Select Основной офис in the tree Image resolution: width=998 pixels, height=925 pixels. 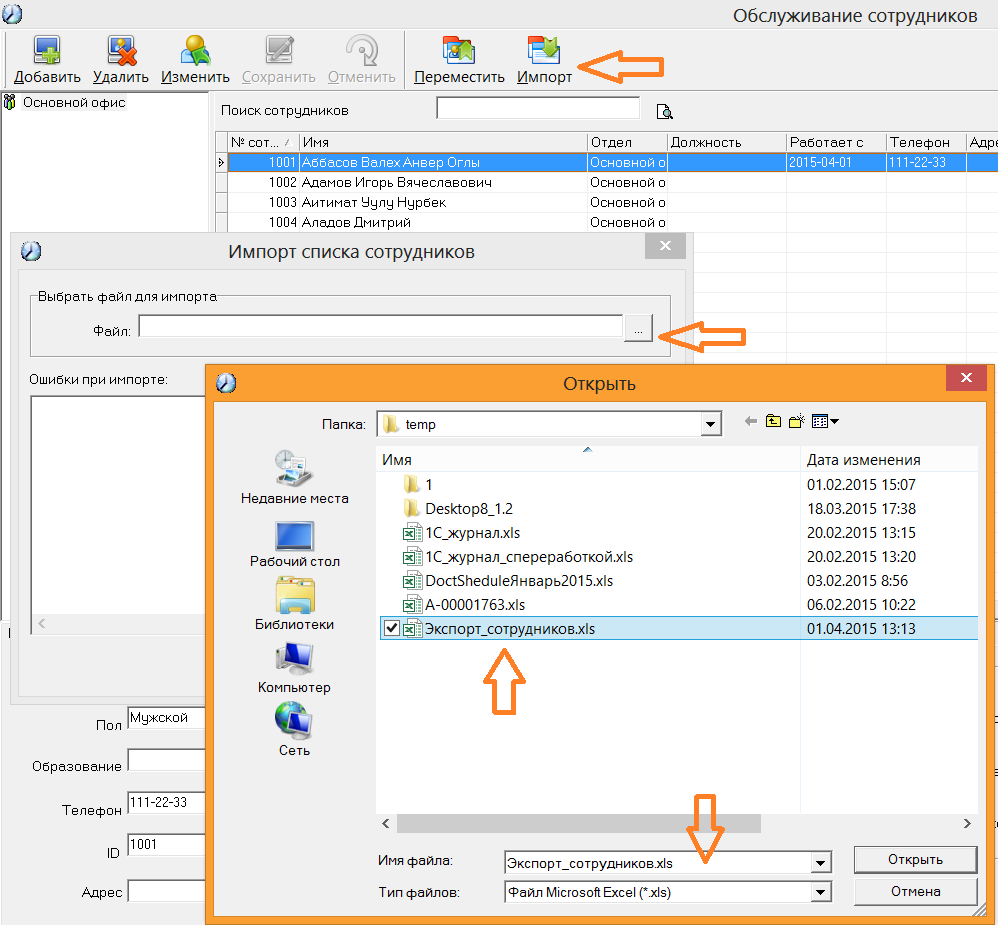[x=74, y=102]
